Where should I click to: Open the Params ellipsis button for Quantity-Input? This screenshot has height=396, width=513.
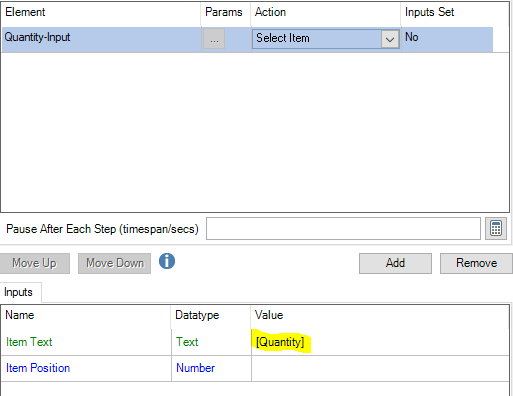[214, 39]
